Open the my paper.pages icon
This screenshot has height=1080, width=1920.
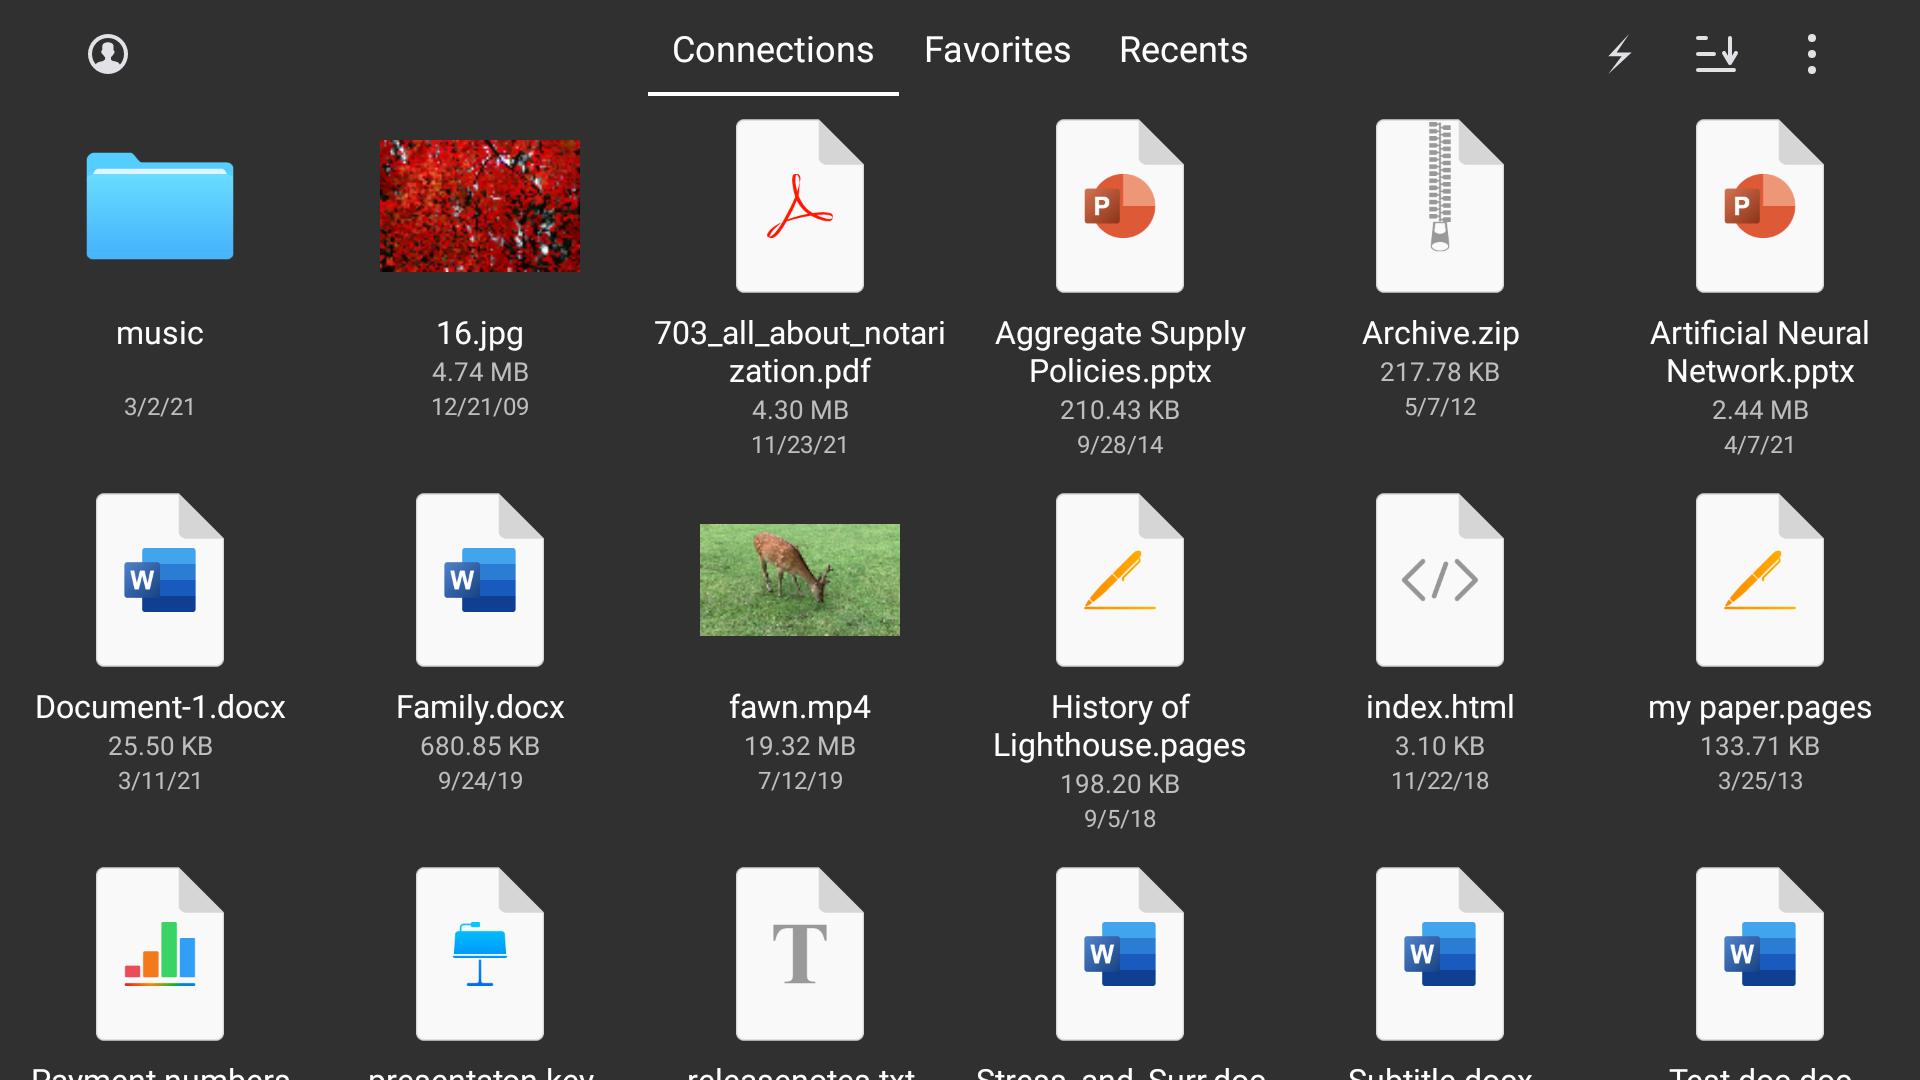(1760, 580)
